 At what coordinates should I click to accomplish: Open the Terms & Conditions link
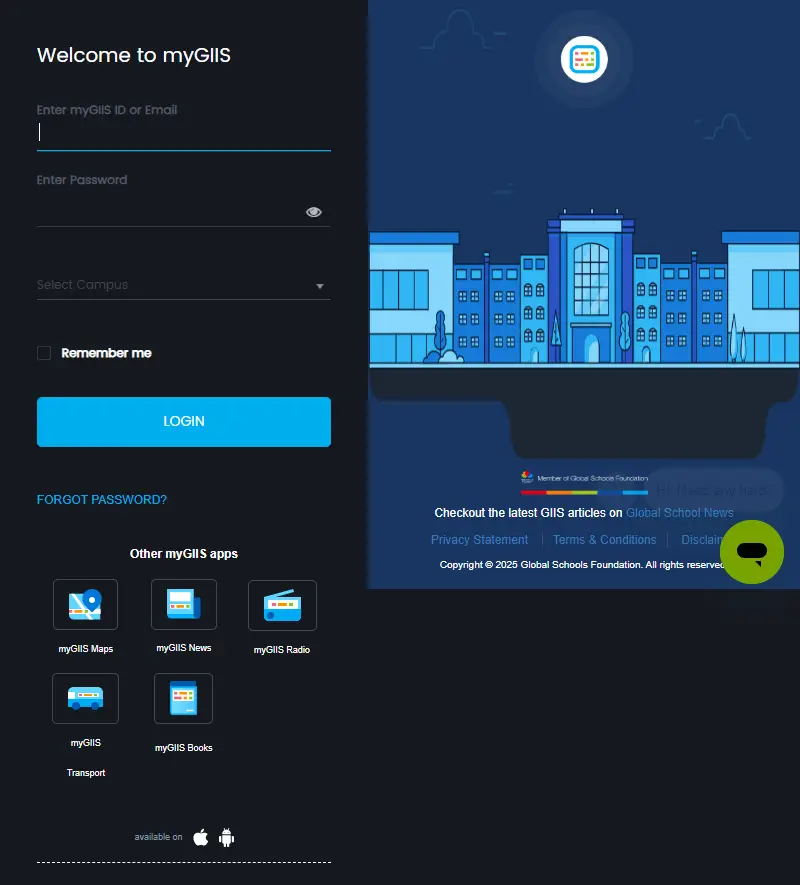(x=605, y=540)
